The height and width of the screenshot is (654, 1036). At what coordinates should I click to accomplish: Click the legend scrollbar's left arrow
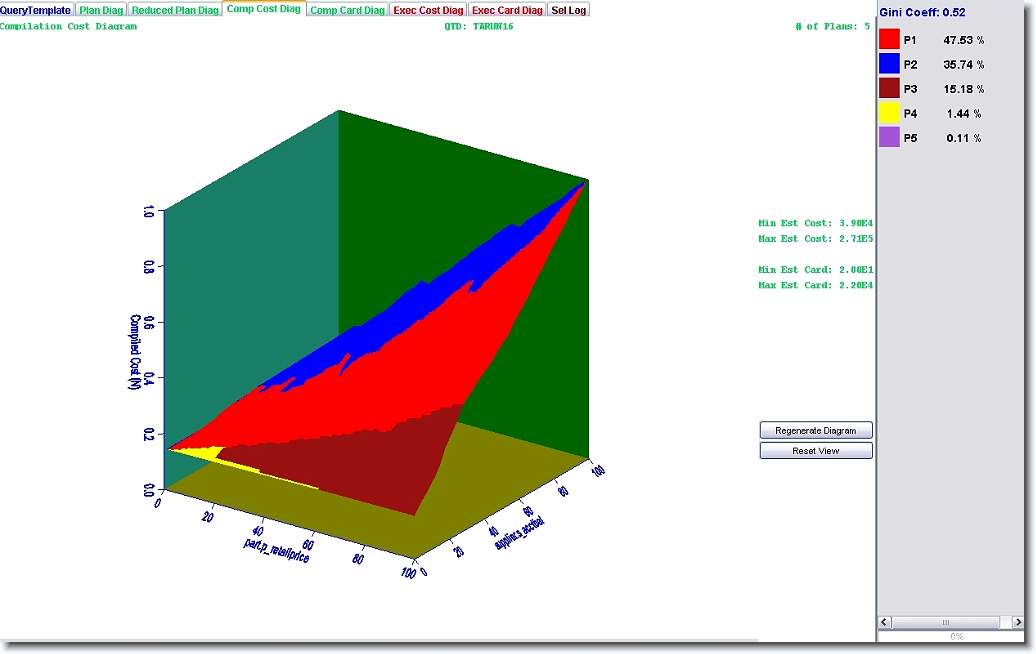pyautogui.click(x=886, y=622)
